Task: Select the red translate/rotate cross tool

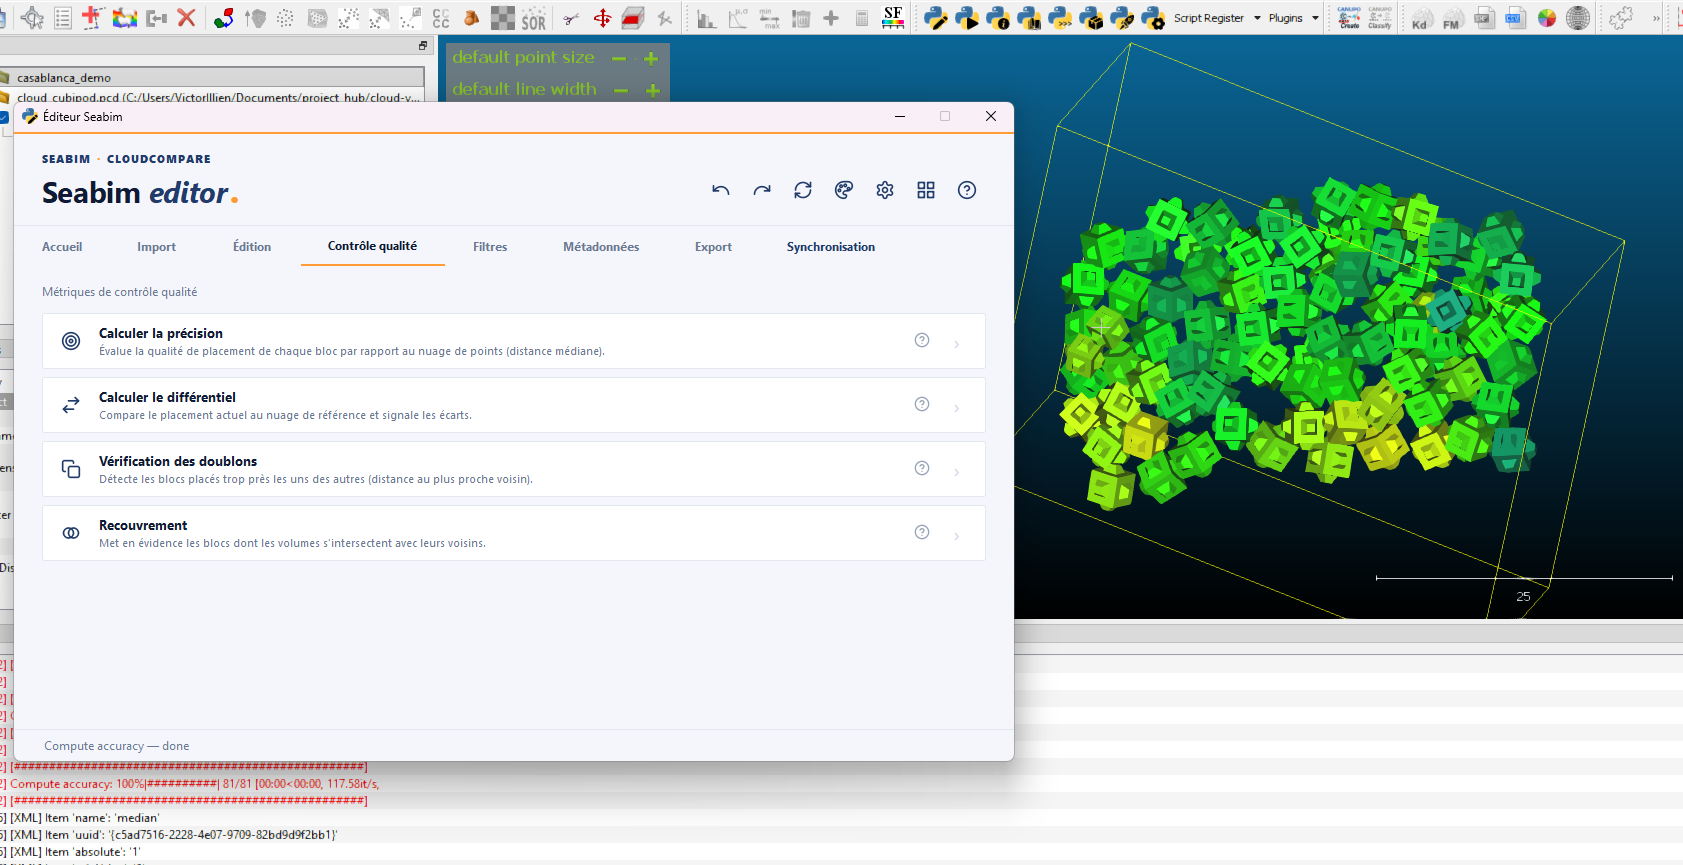Action: [x=602, y=18]
